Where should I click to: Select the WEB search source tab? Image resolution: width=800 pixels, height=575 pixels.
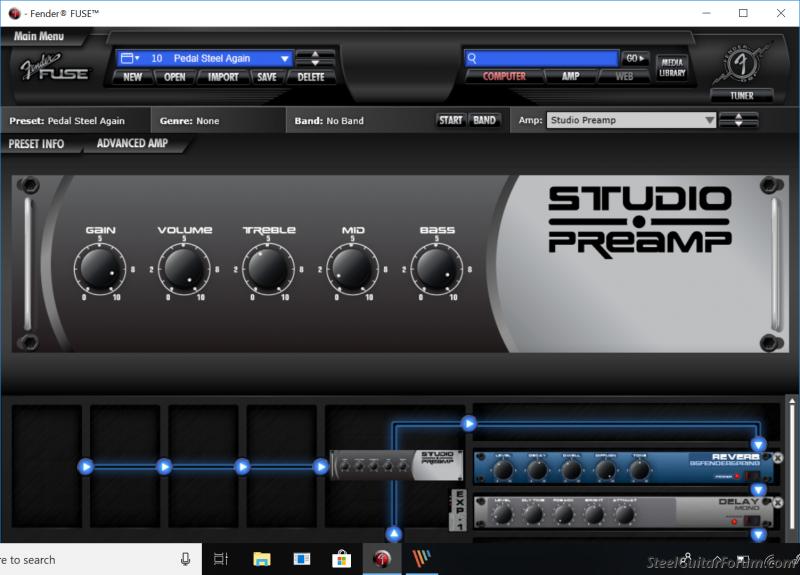pos(623,77)
